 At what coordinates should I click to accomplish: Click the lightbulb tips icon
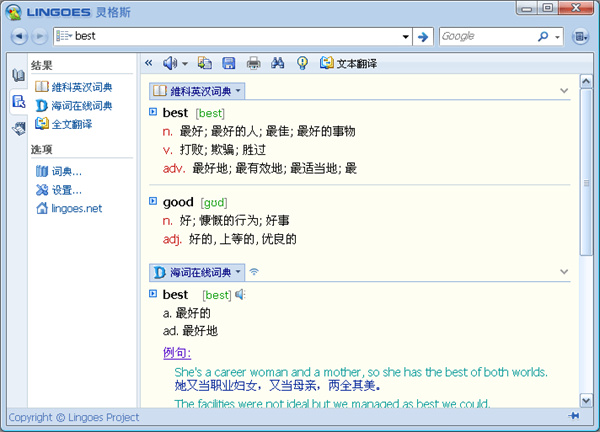tap(302, 63)
